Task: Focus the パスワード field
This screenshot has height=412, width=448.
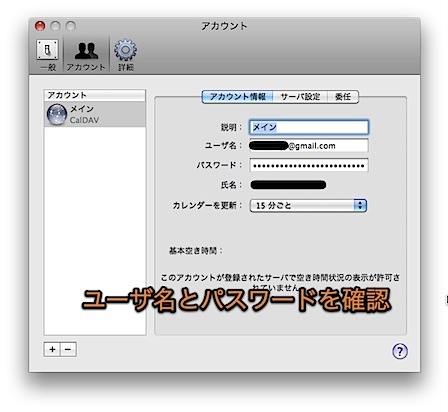Action: (x=309, y=165)
